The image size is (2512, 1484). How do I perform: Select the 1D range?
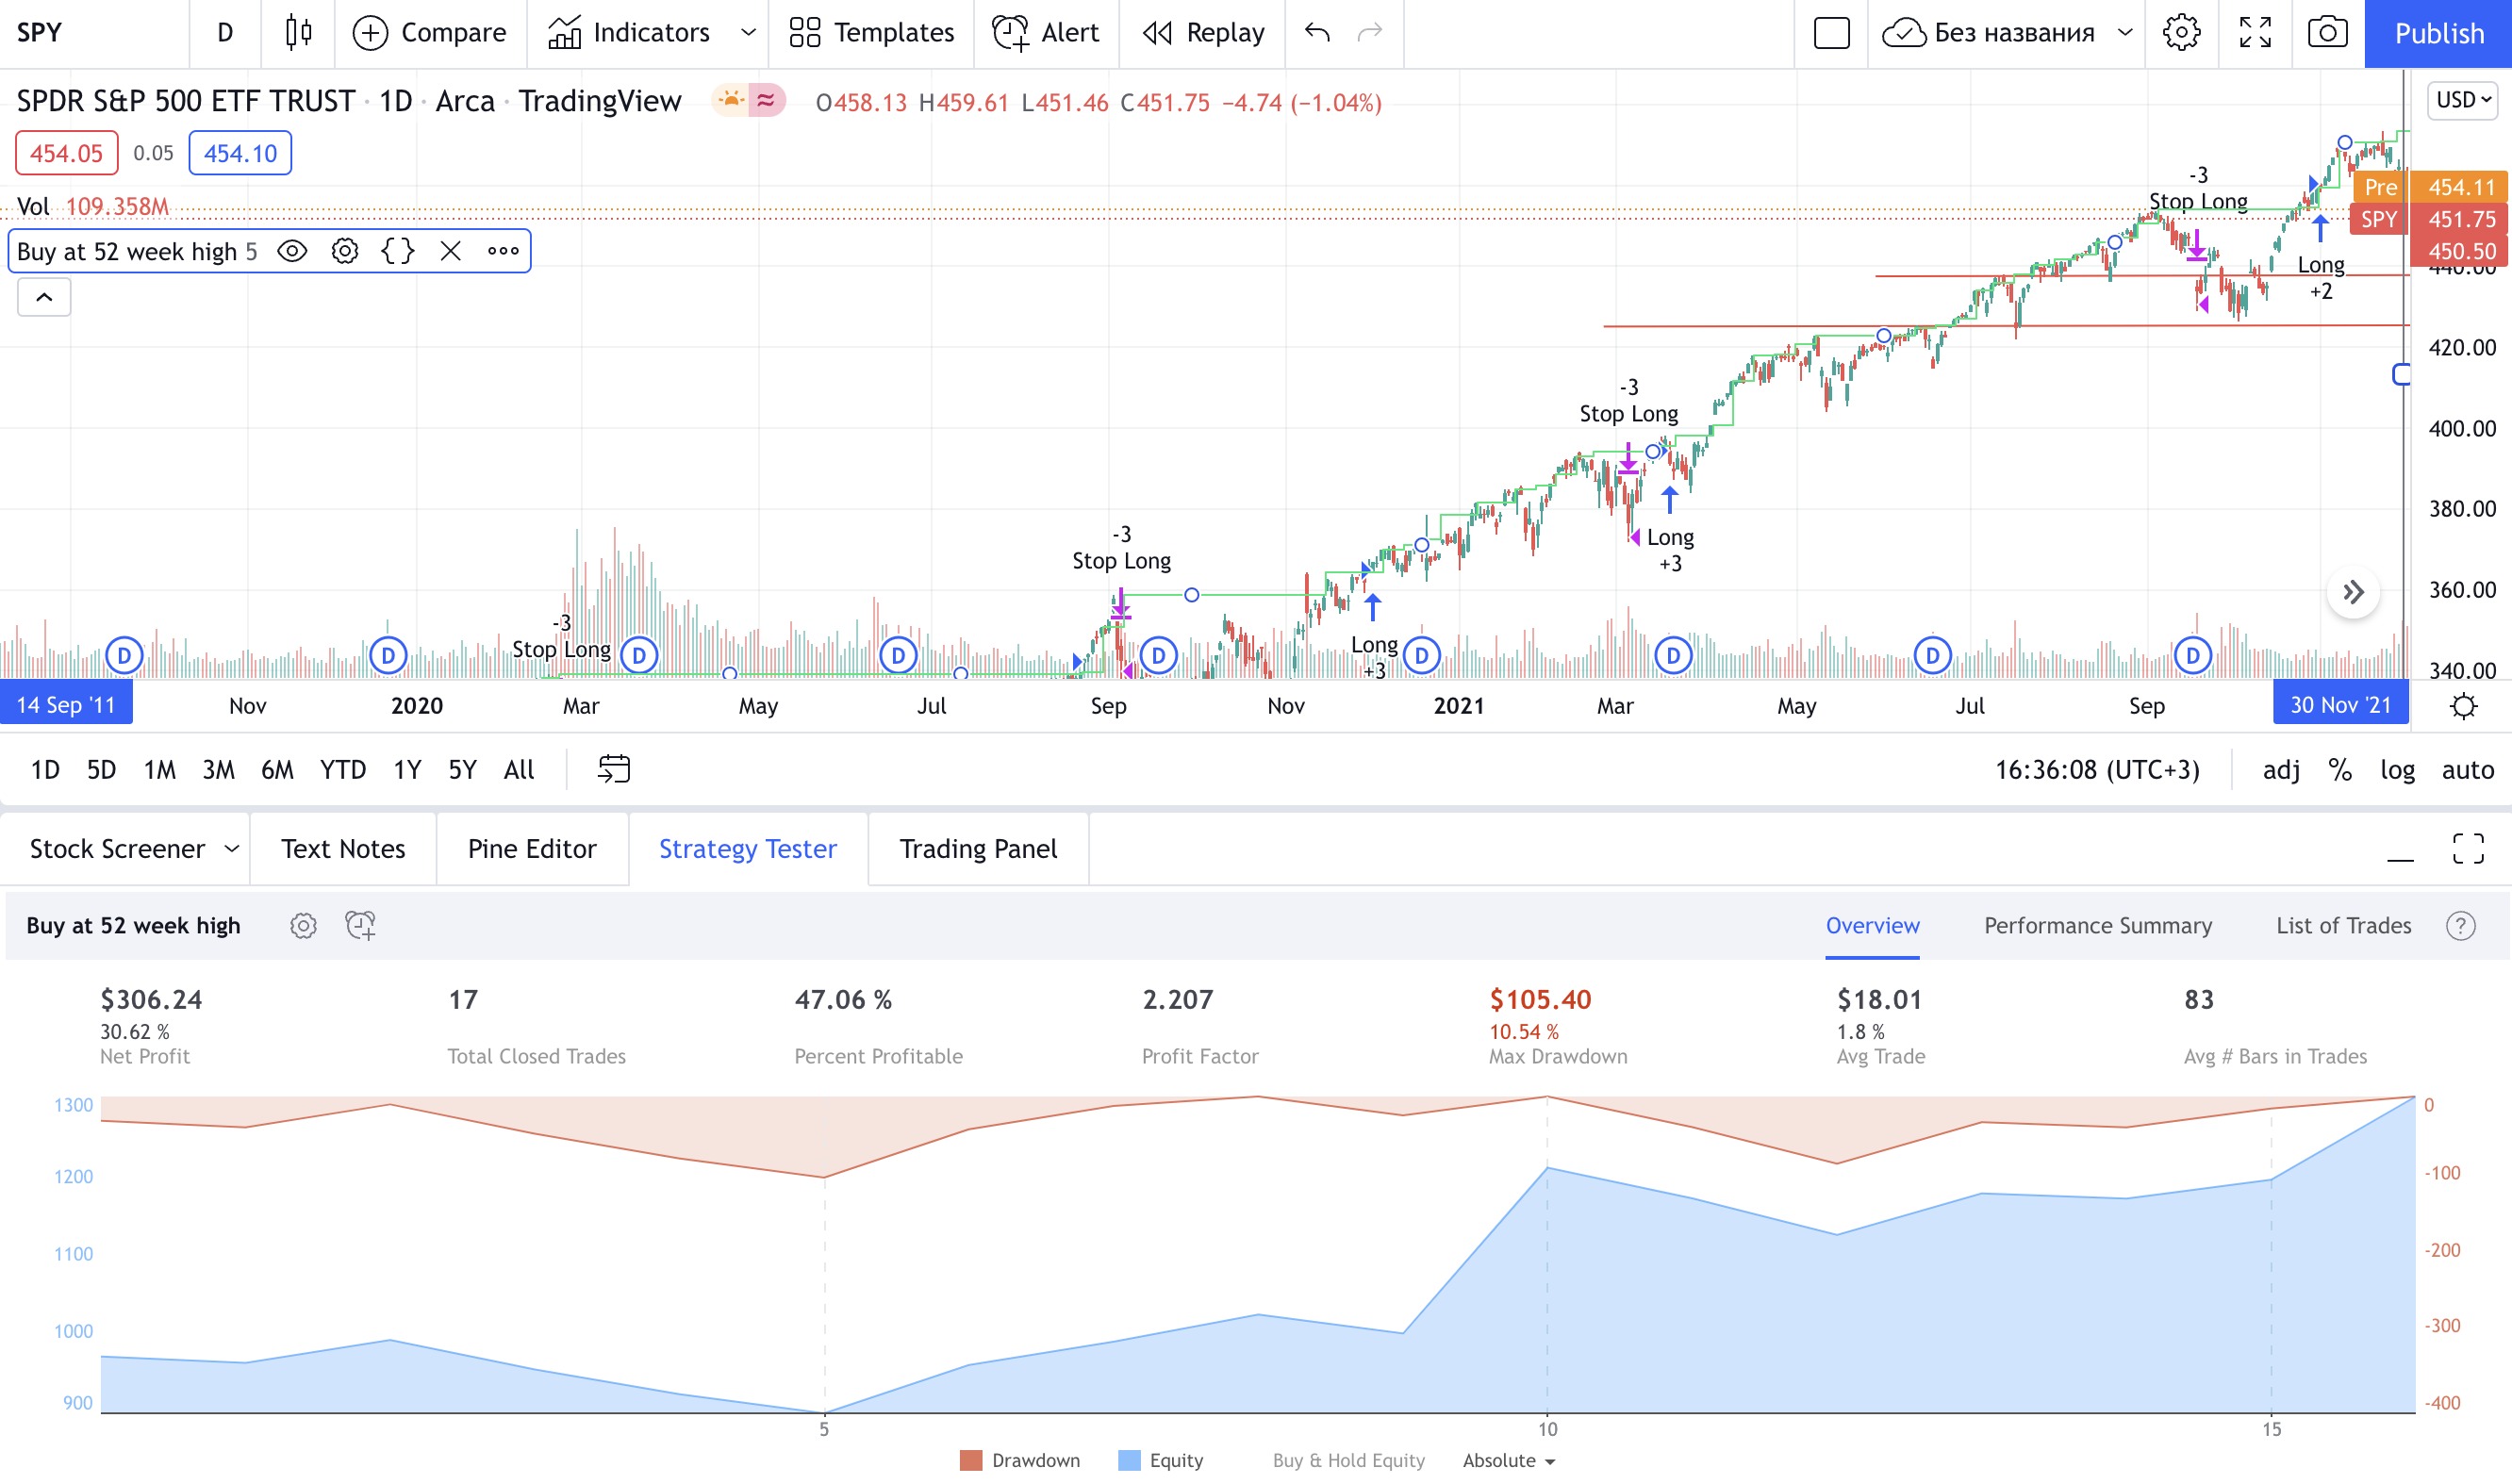pos(45,769)
